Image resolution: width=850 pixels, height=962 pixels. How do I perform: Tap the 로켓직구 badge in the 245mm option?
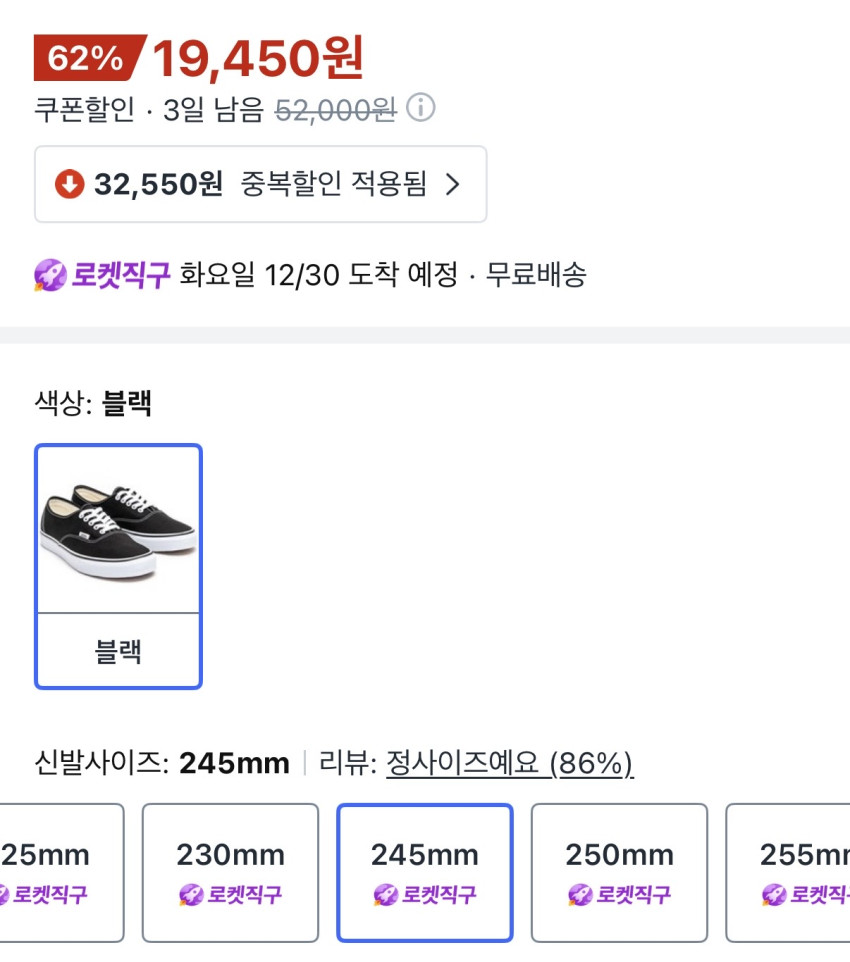(425, 894)
